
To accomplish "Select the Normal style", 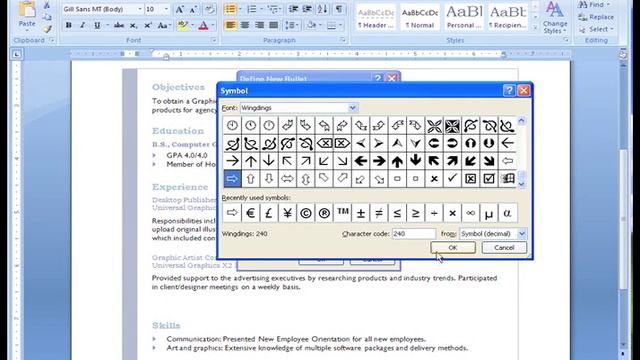I will pyautogui.click(x=420, y=17).
